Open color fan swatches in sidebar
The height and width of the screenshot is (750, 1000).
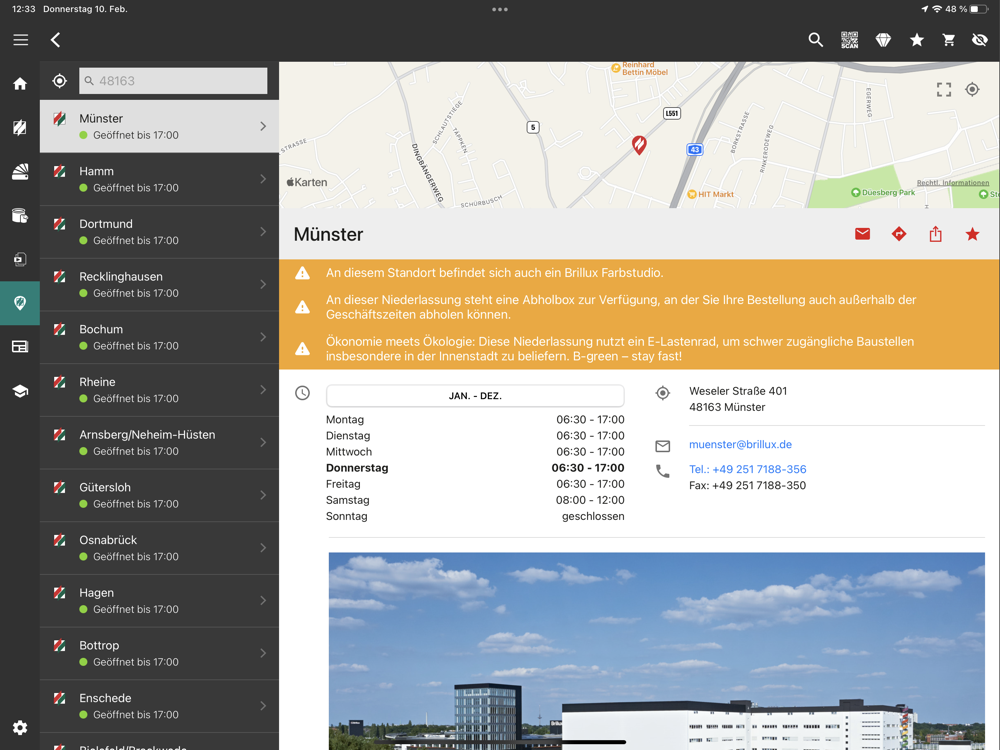pos(20,171)
